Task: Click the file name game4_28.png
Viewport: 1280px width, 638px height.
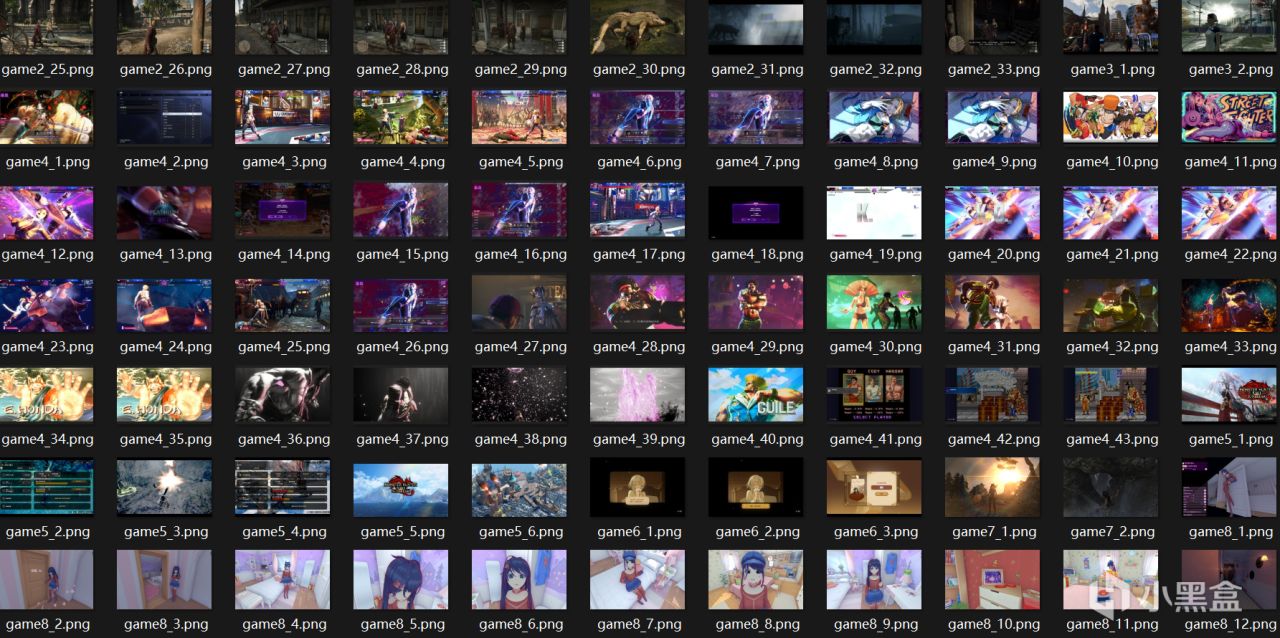Action: pyautogui.click(x=639, y=347)
